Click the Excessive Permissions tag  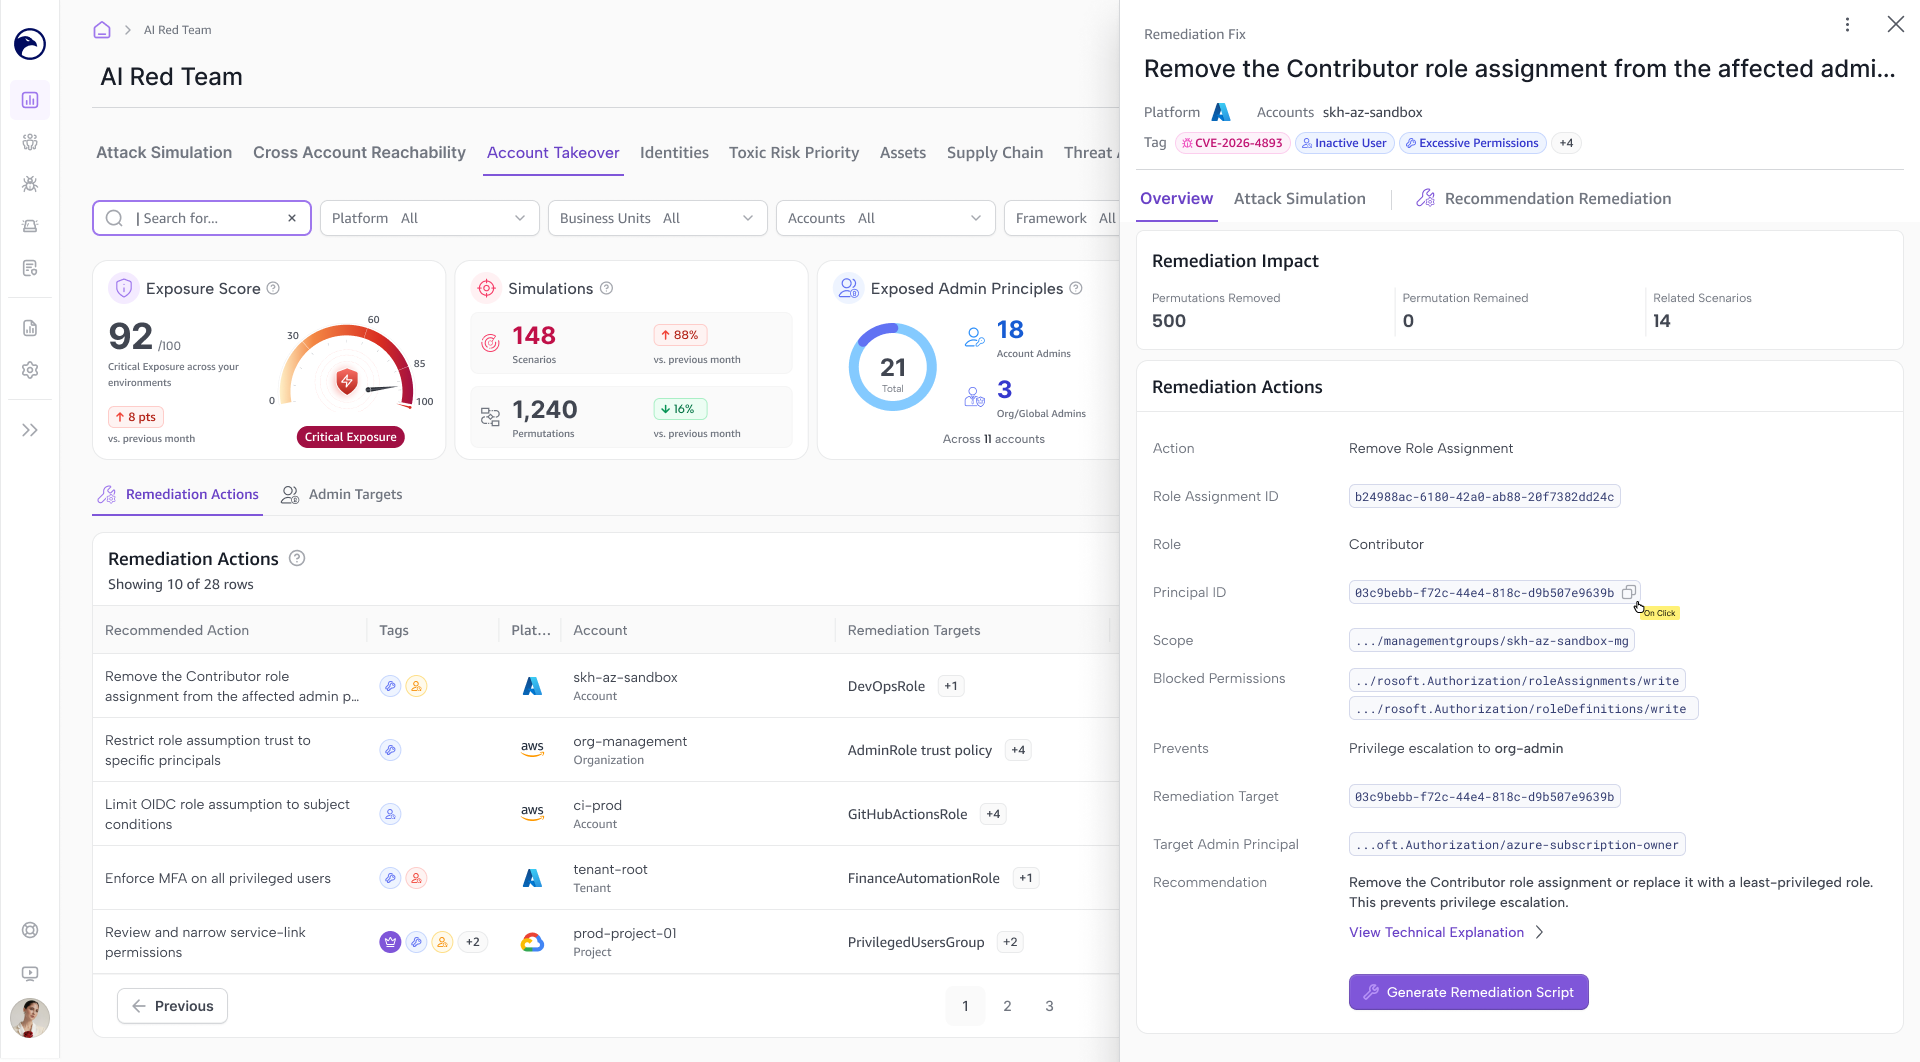(1472, 143)
